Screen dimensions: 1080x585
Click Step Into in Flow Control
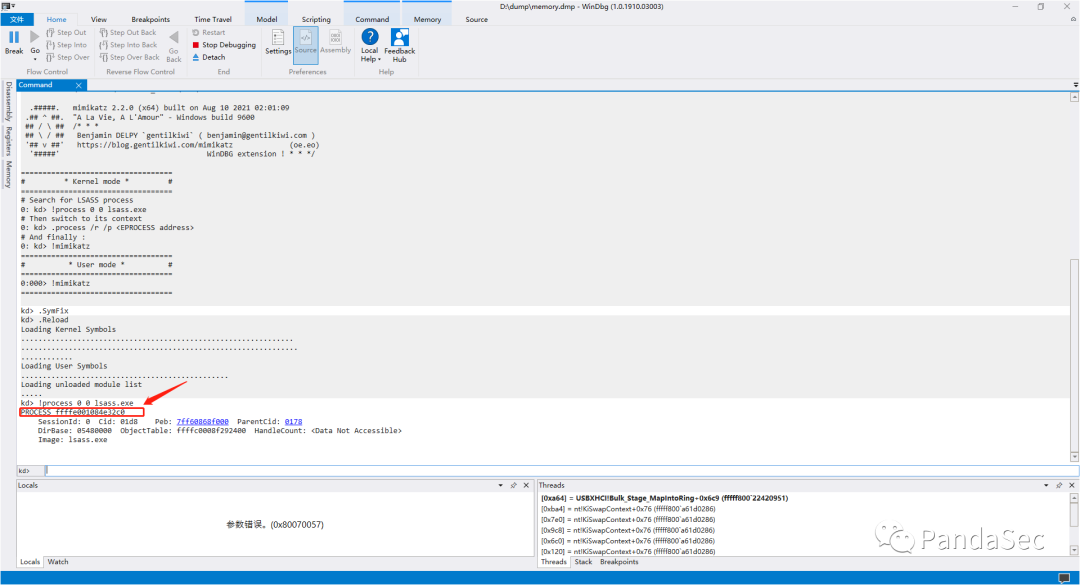[x=66, y=45]
